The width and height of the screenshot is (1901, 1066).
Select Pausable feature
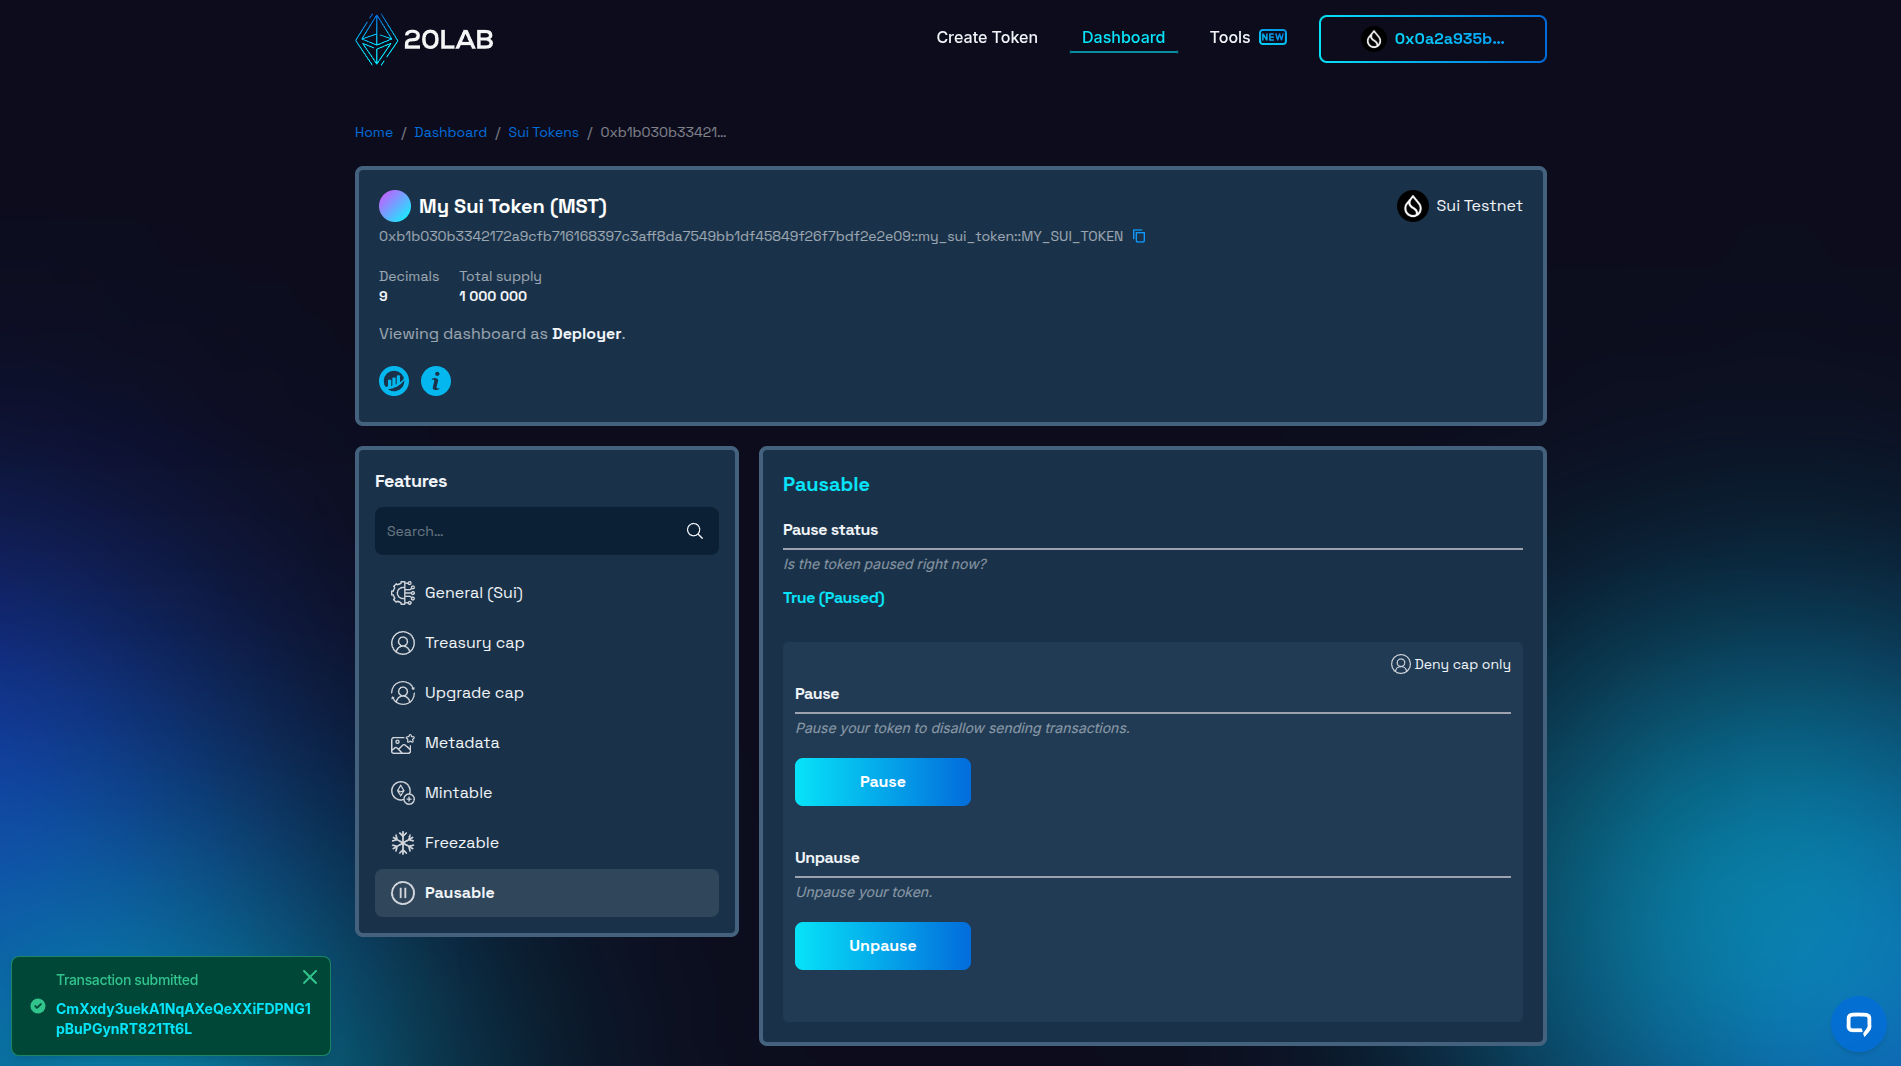(547, 893)
